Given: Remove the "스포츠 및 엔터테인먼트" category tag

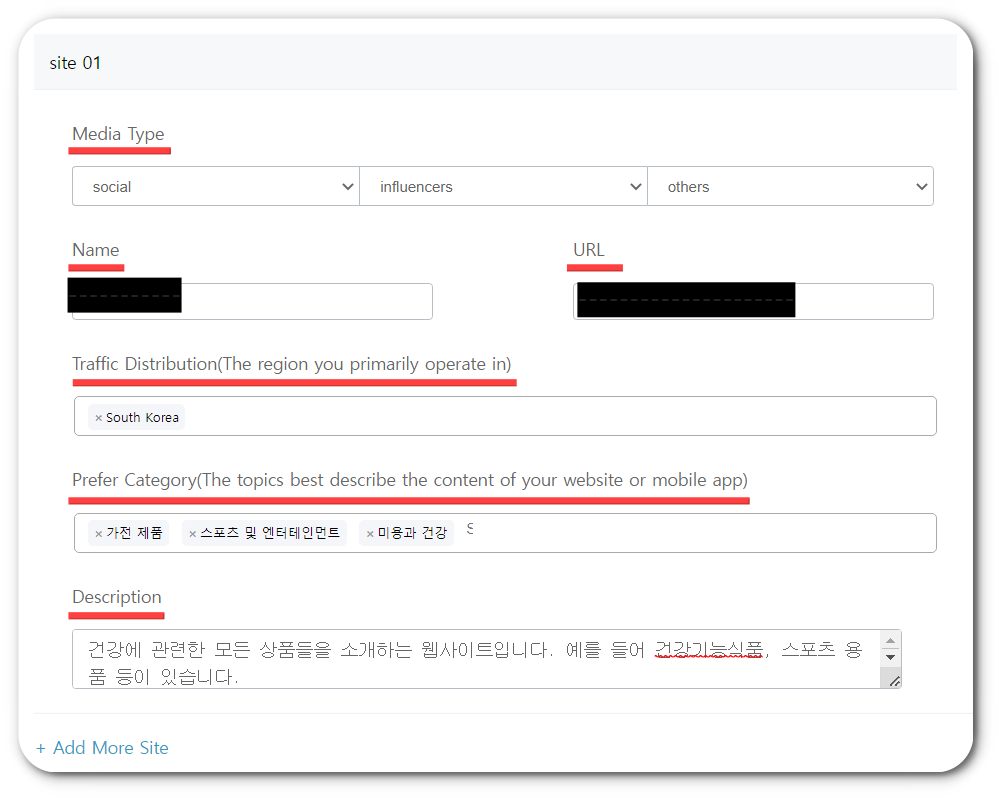Looking at the screenshot, I should point(192,533).
